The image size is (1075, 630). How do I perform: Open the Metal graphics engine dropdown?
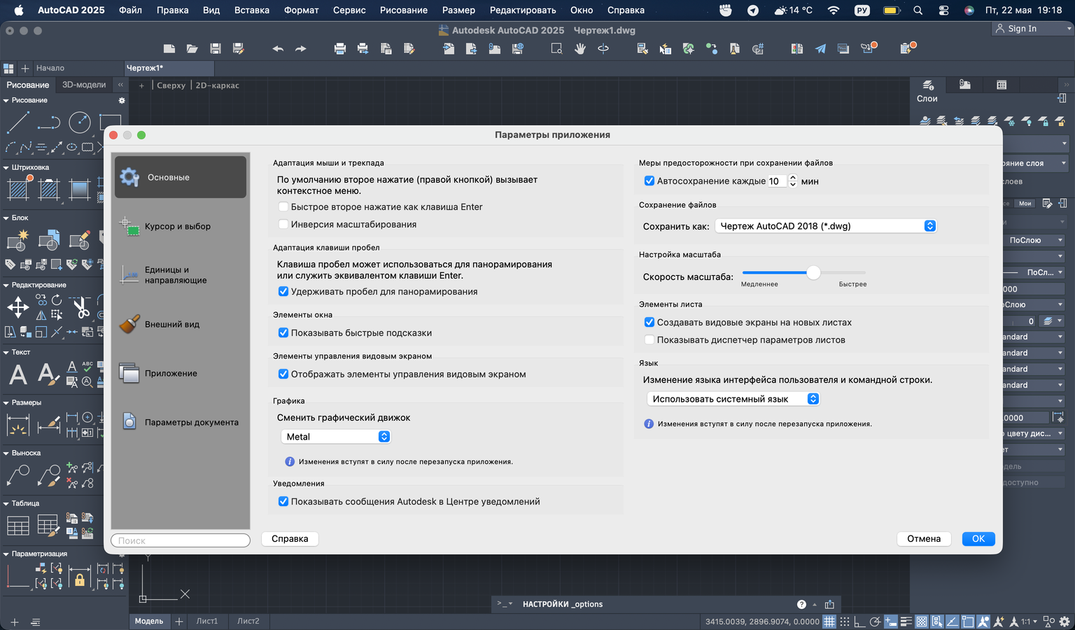pyautogui.click(x=336, y=437)
